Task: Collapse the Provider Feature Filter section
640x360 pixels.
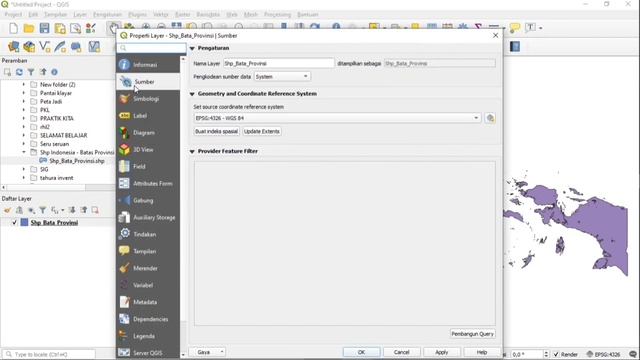Action: [x=192, y=151]
